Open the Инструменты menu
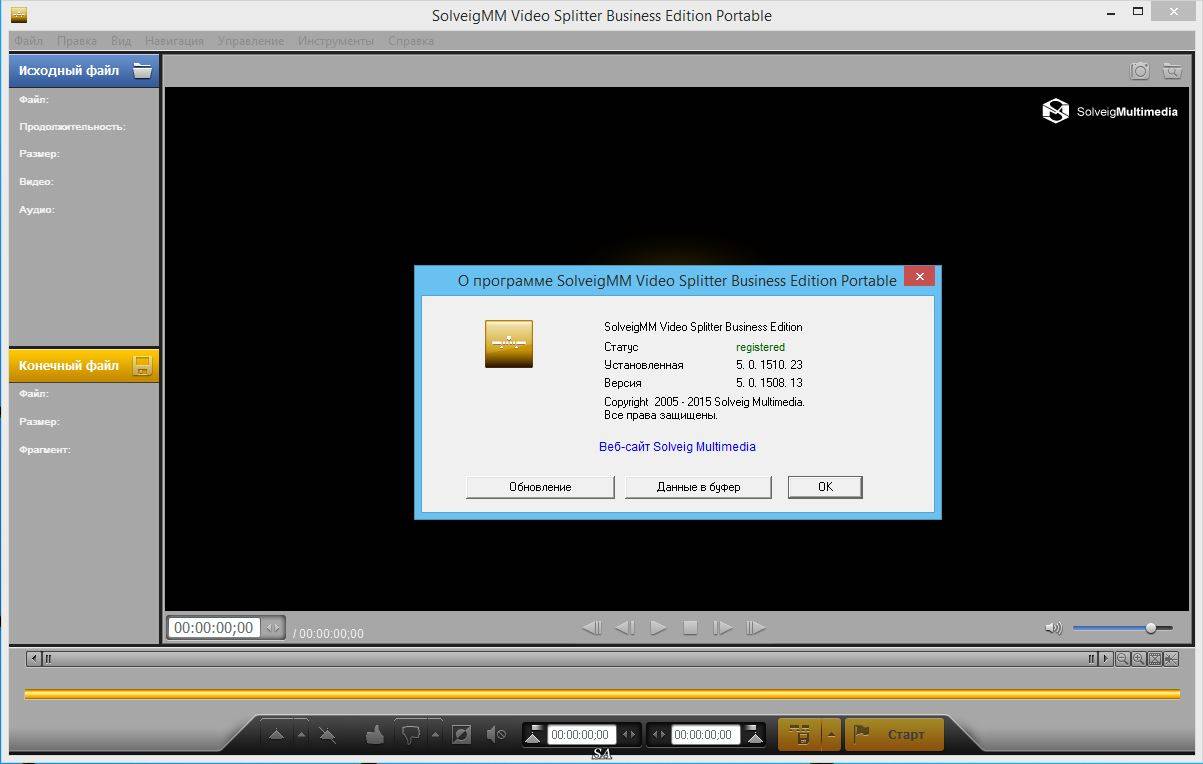Viewport: 1203px width, 764px height. [x=336, y=41]
